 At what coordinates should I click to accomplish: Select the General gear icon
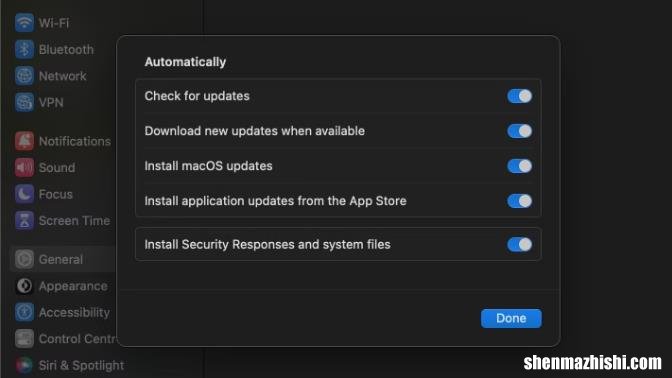pyautogui.click(x=24, y=259)
